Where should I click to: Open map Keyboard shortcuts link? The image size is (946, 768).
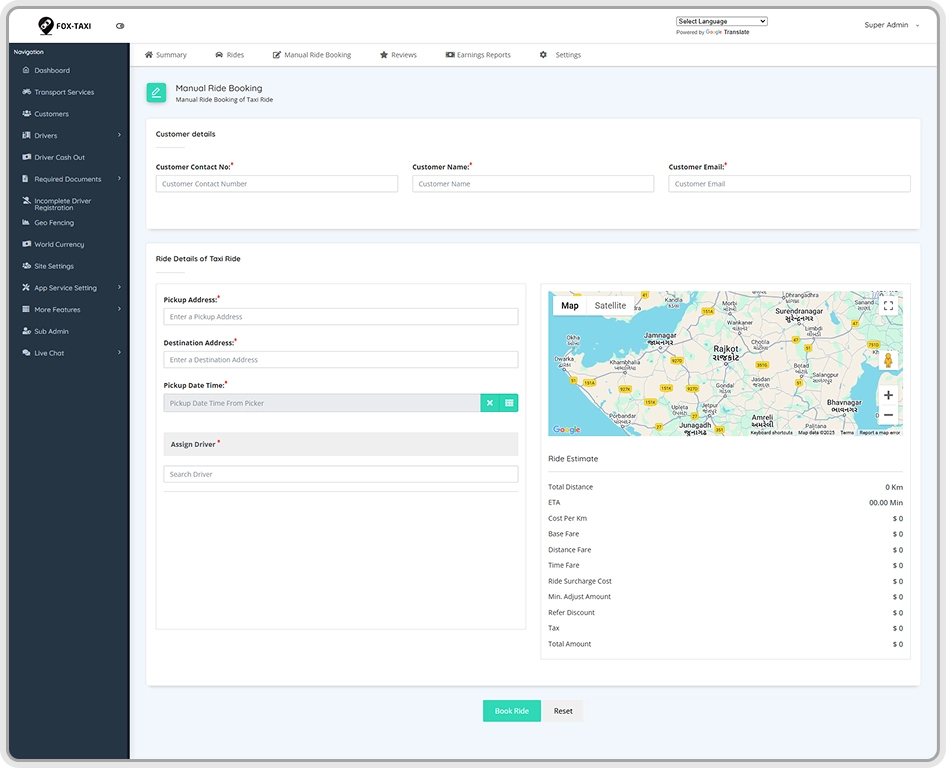[x=771, y=433]
